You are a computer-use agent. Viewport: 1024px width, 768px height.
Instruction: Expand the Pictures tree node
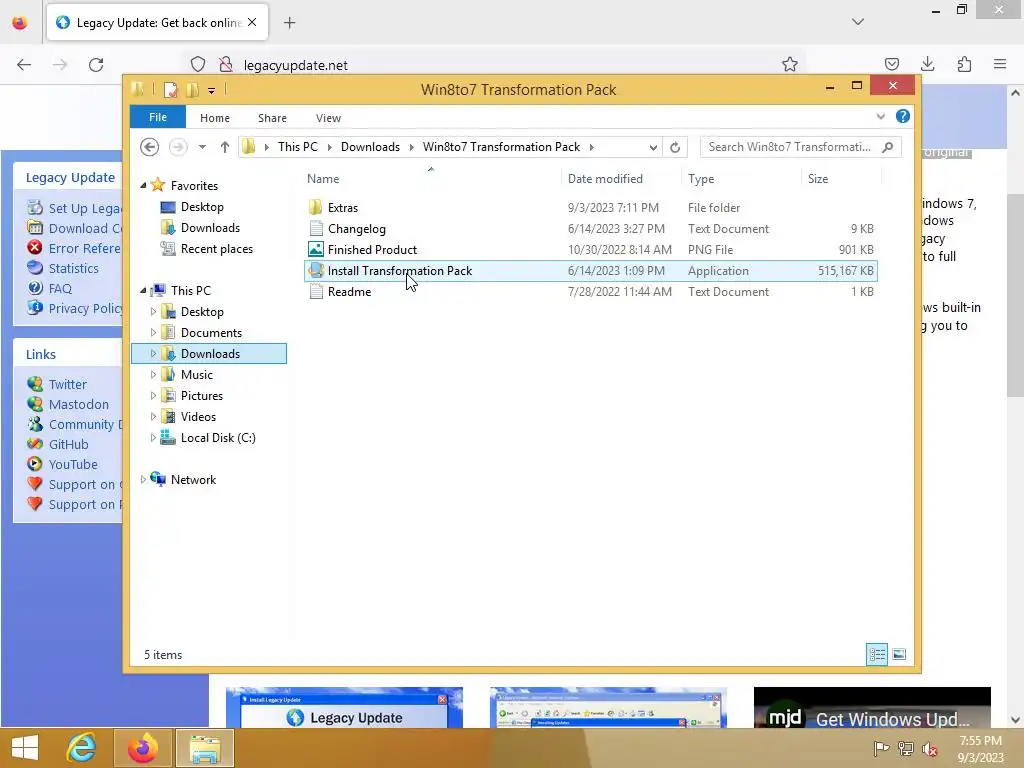(x=153, y=395)
